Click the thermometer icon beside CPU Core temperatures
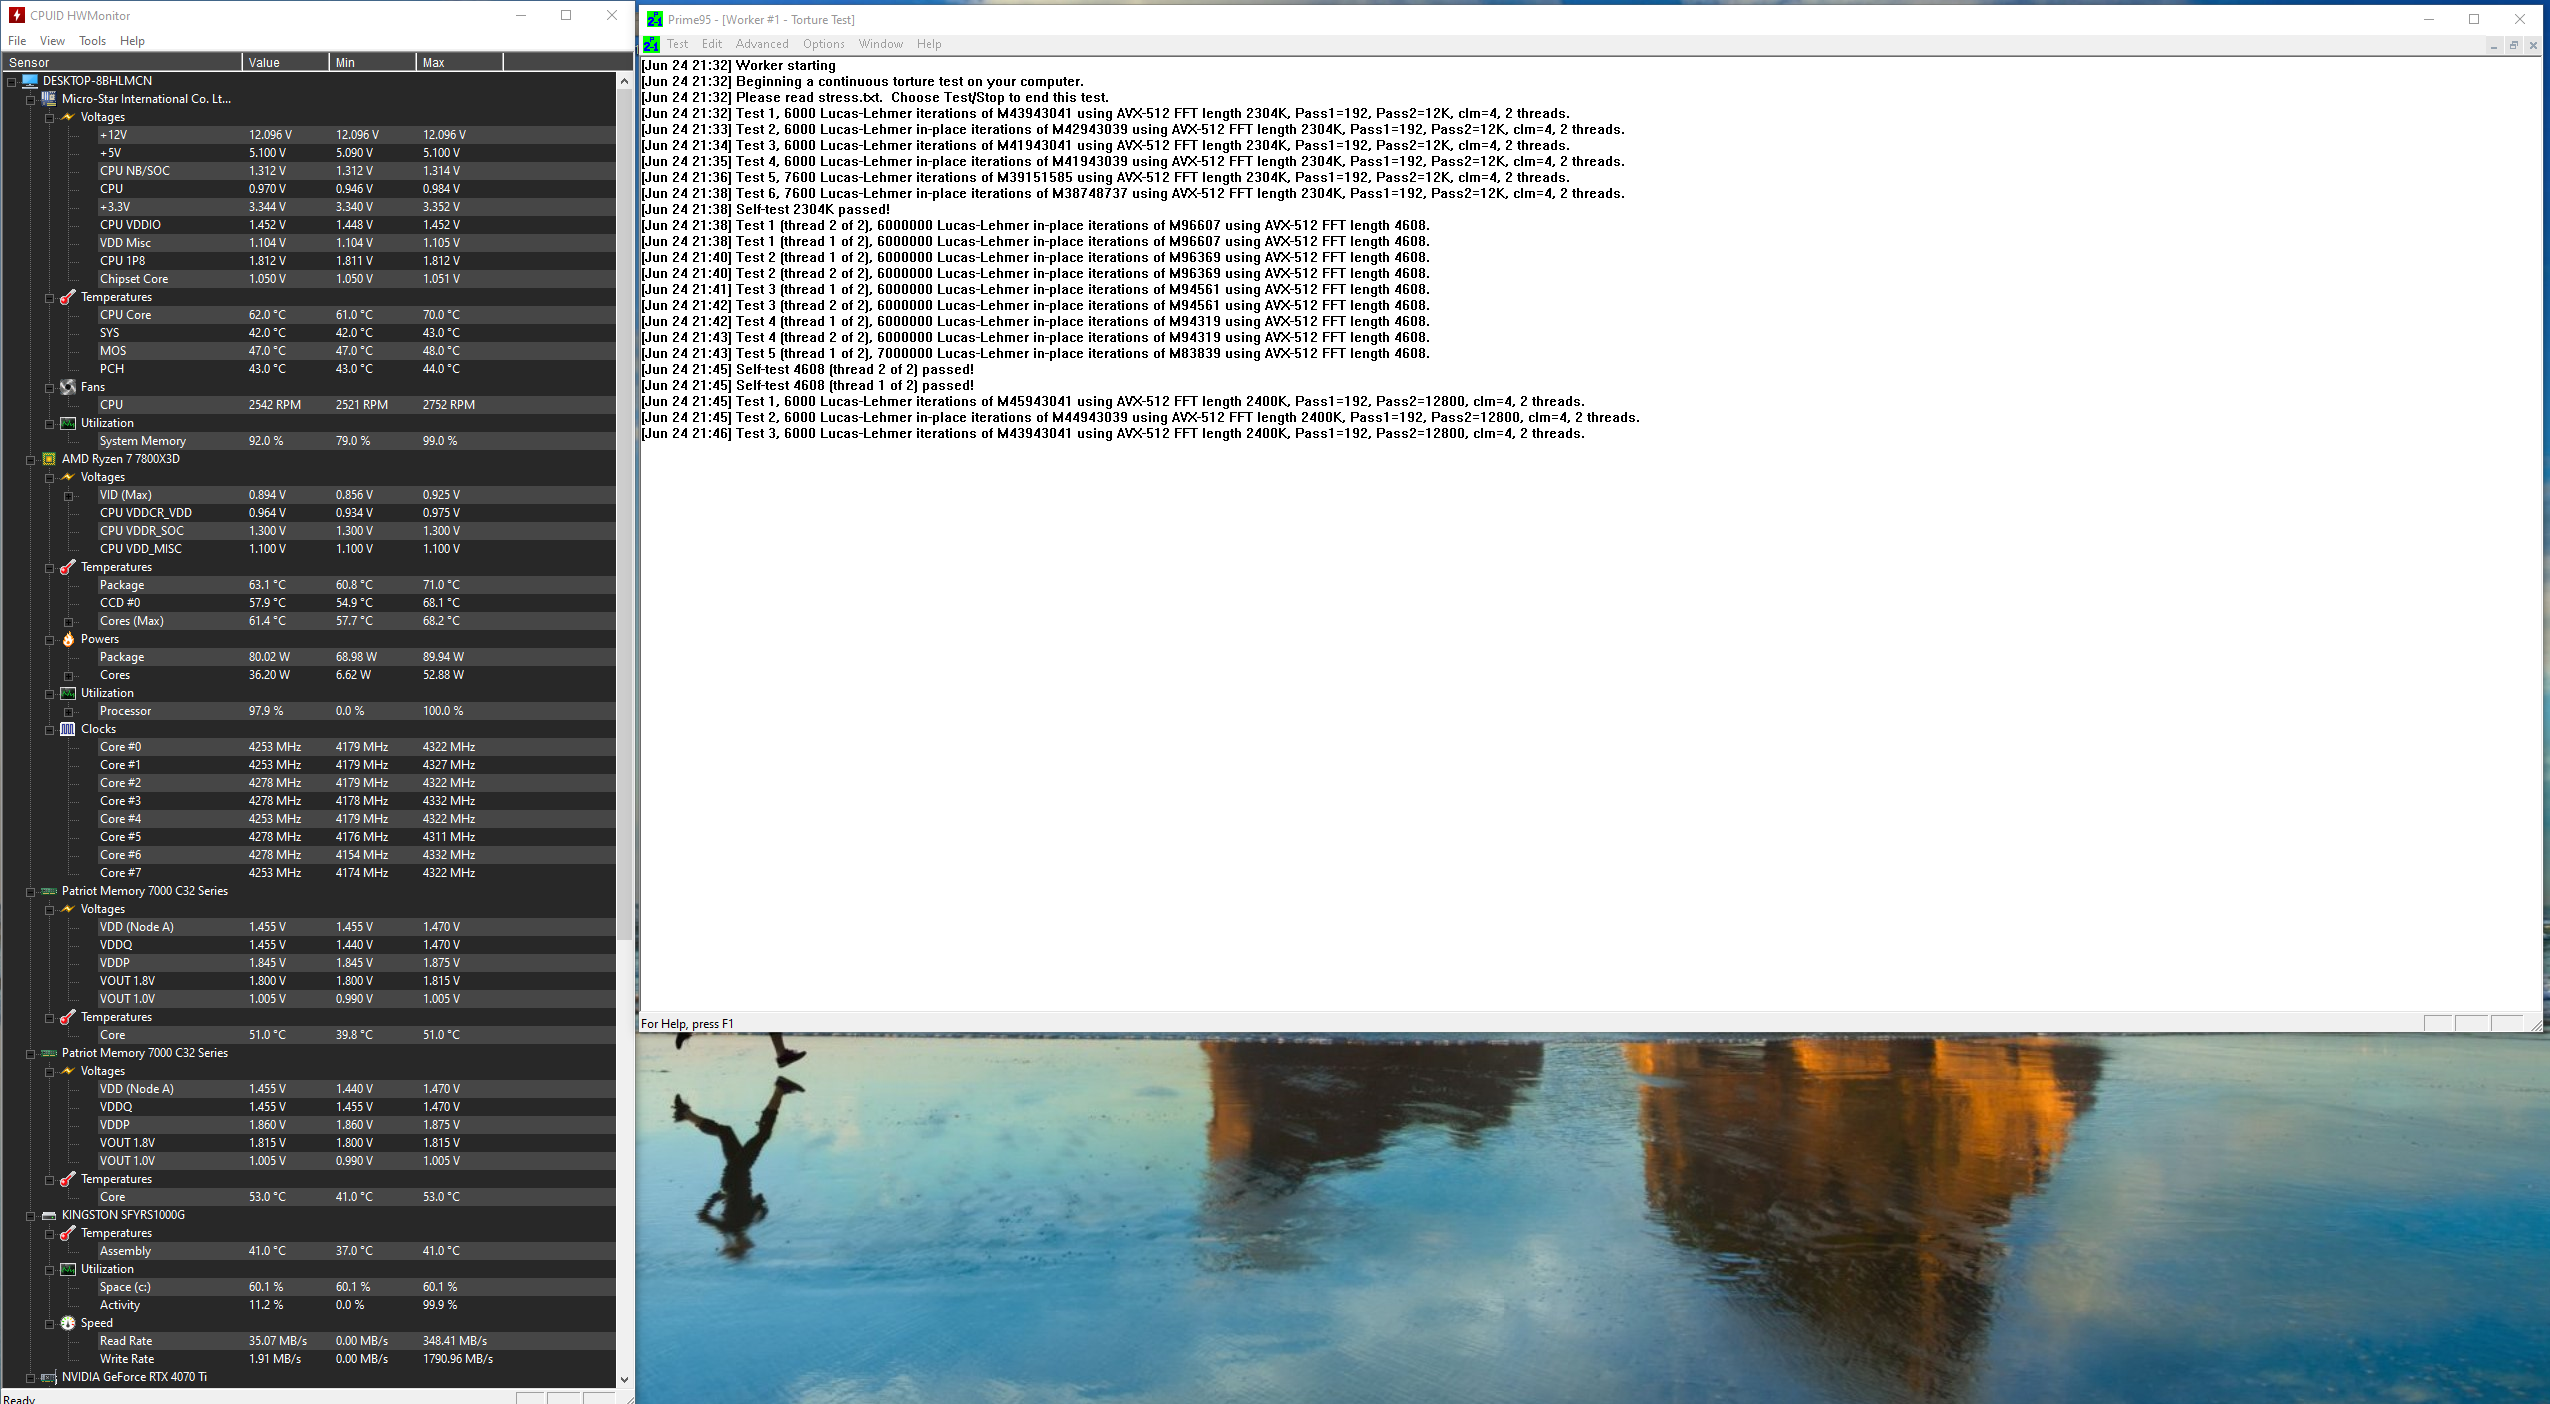 [68, 297]
